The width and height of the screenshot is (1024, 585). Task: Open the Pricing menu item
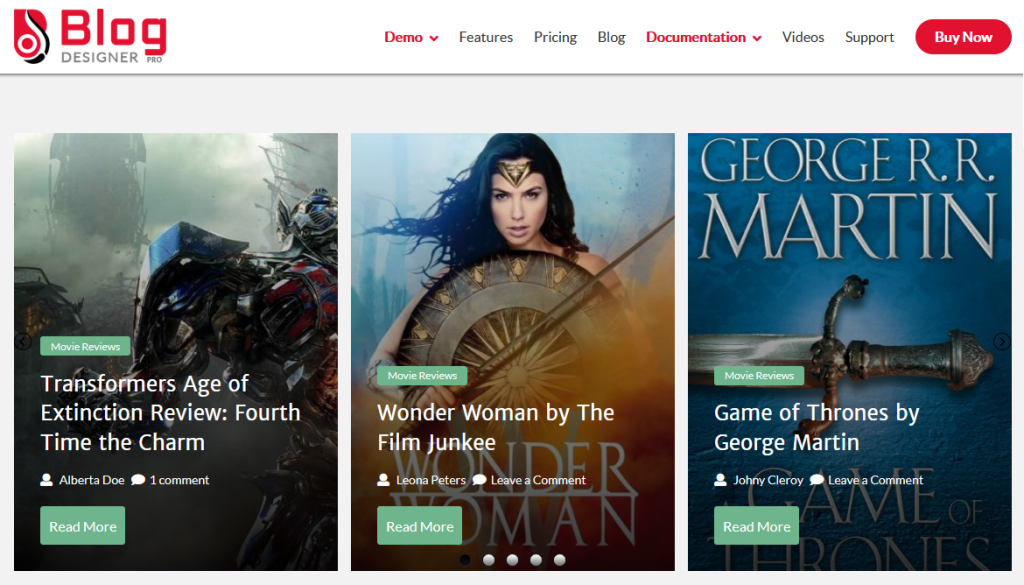tap(555, 37)
